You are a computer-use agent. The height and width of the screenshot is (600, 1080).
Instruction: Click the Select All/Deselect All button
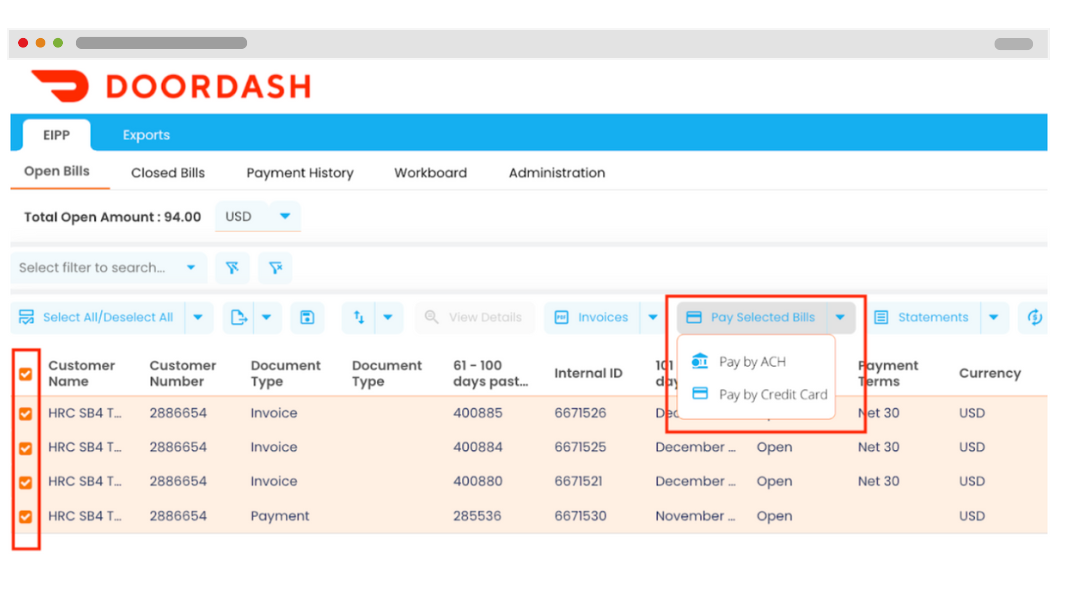pyautogui.click(x=97, y=318)
